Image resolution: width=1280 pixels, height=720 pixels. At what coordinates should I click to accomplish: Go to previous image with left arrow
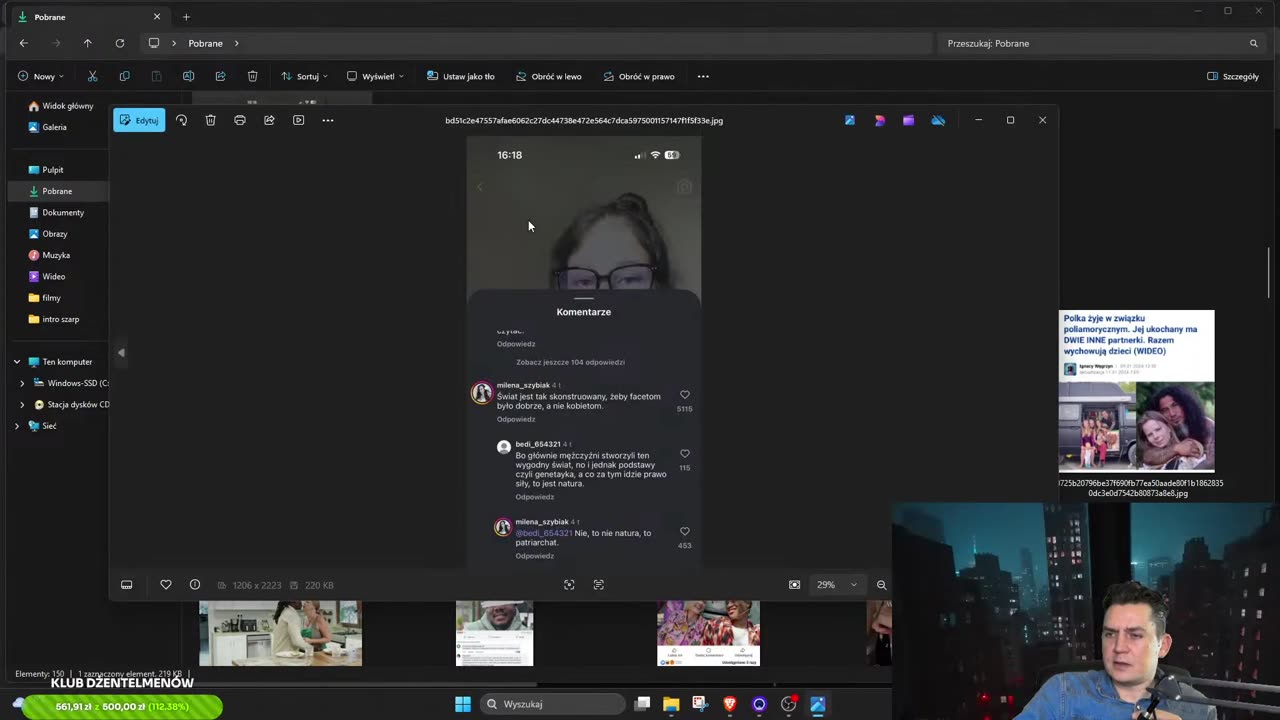(x=121, y=352)
